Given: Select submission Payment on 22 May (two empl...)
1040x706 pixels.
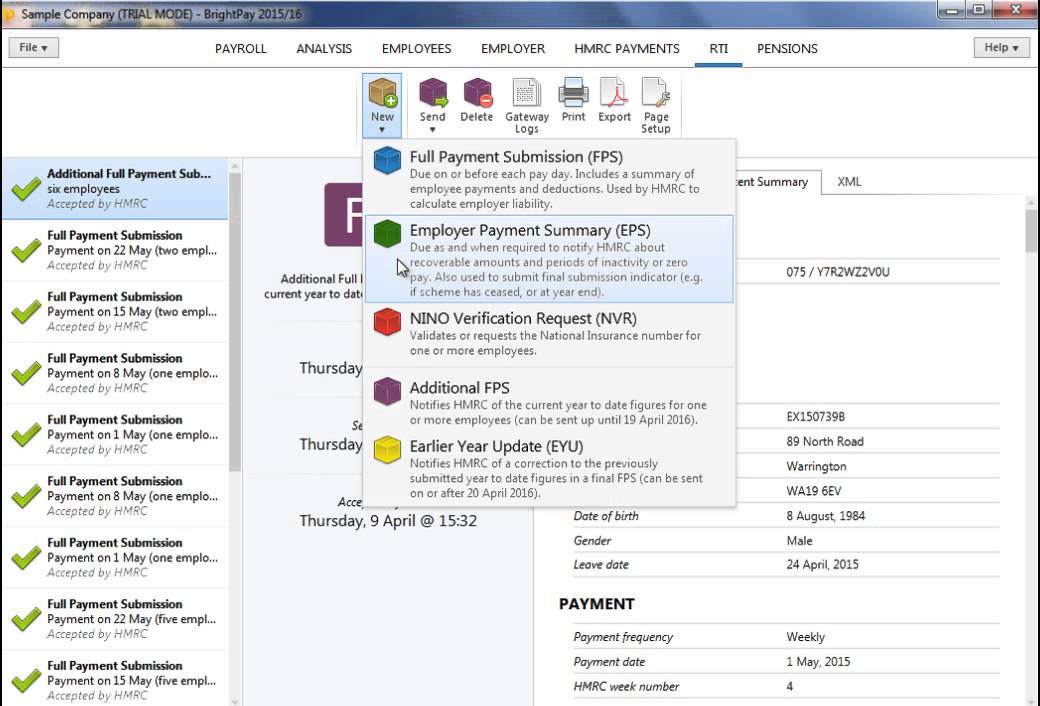Looking at the screenshot, I should 115,250.
